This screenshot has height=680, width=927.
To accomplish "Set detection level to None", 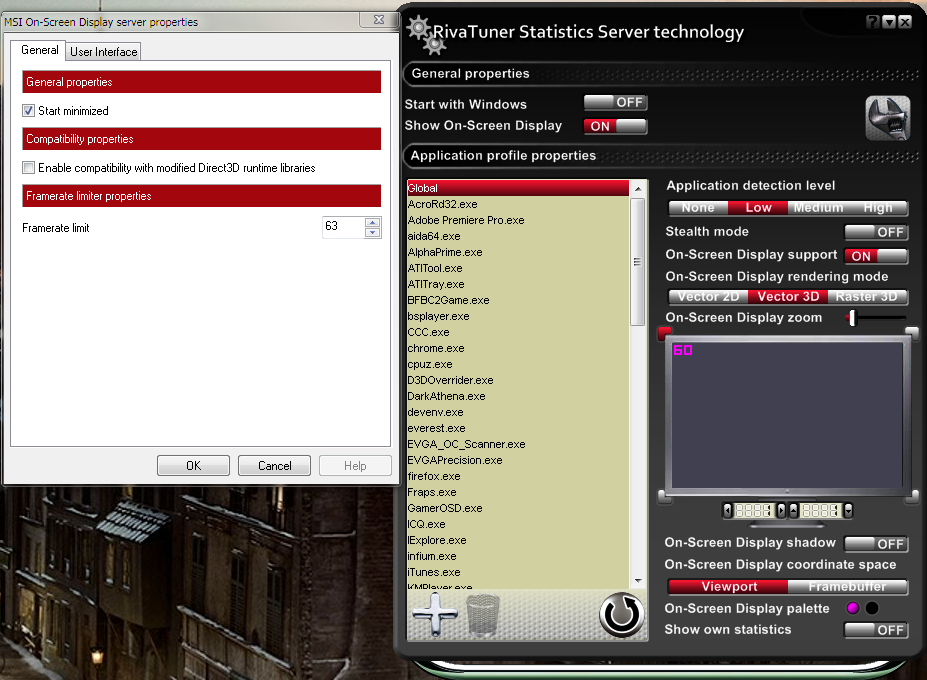I will point(698,208).
